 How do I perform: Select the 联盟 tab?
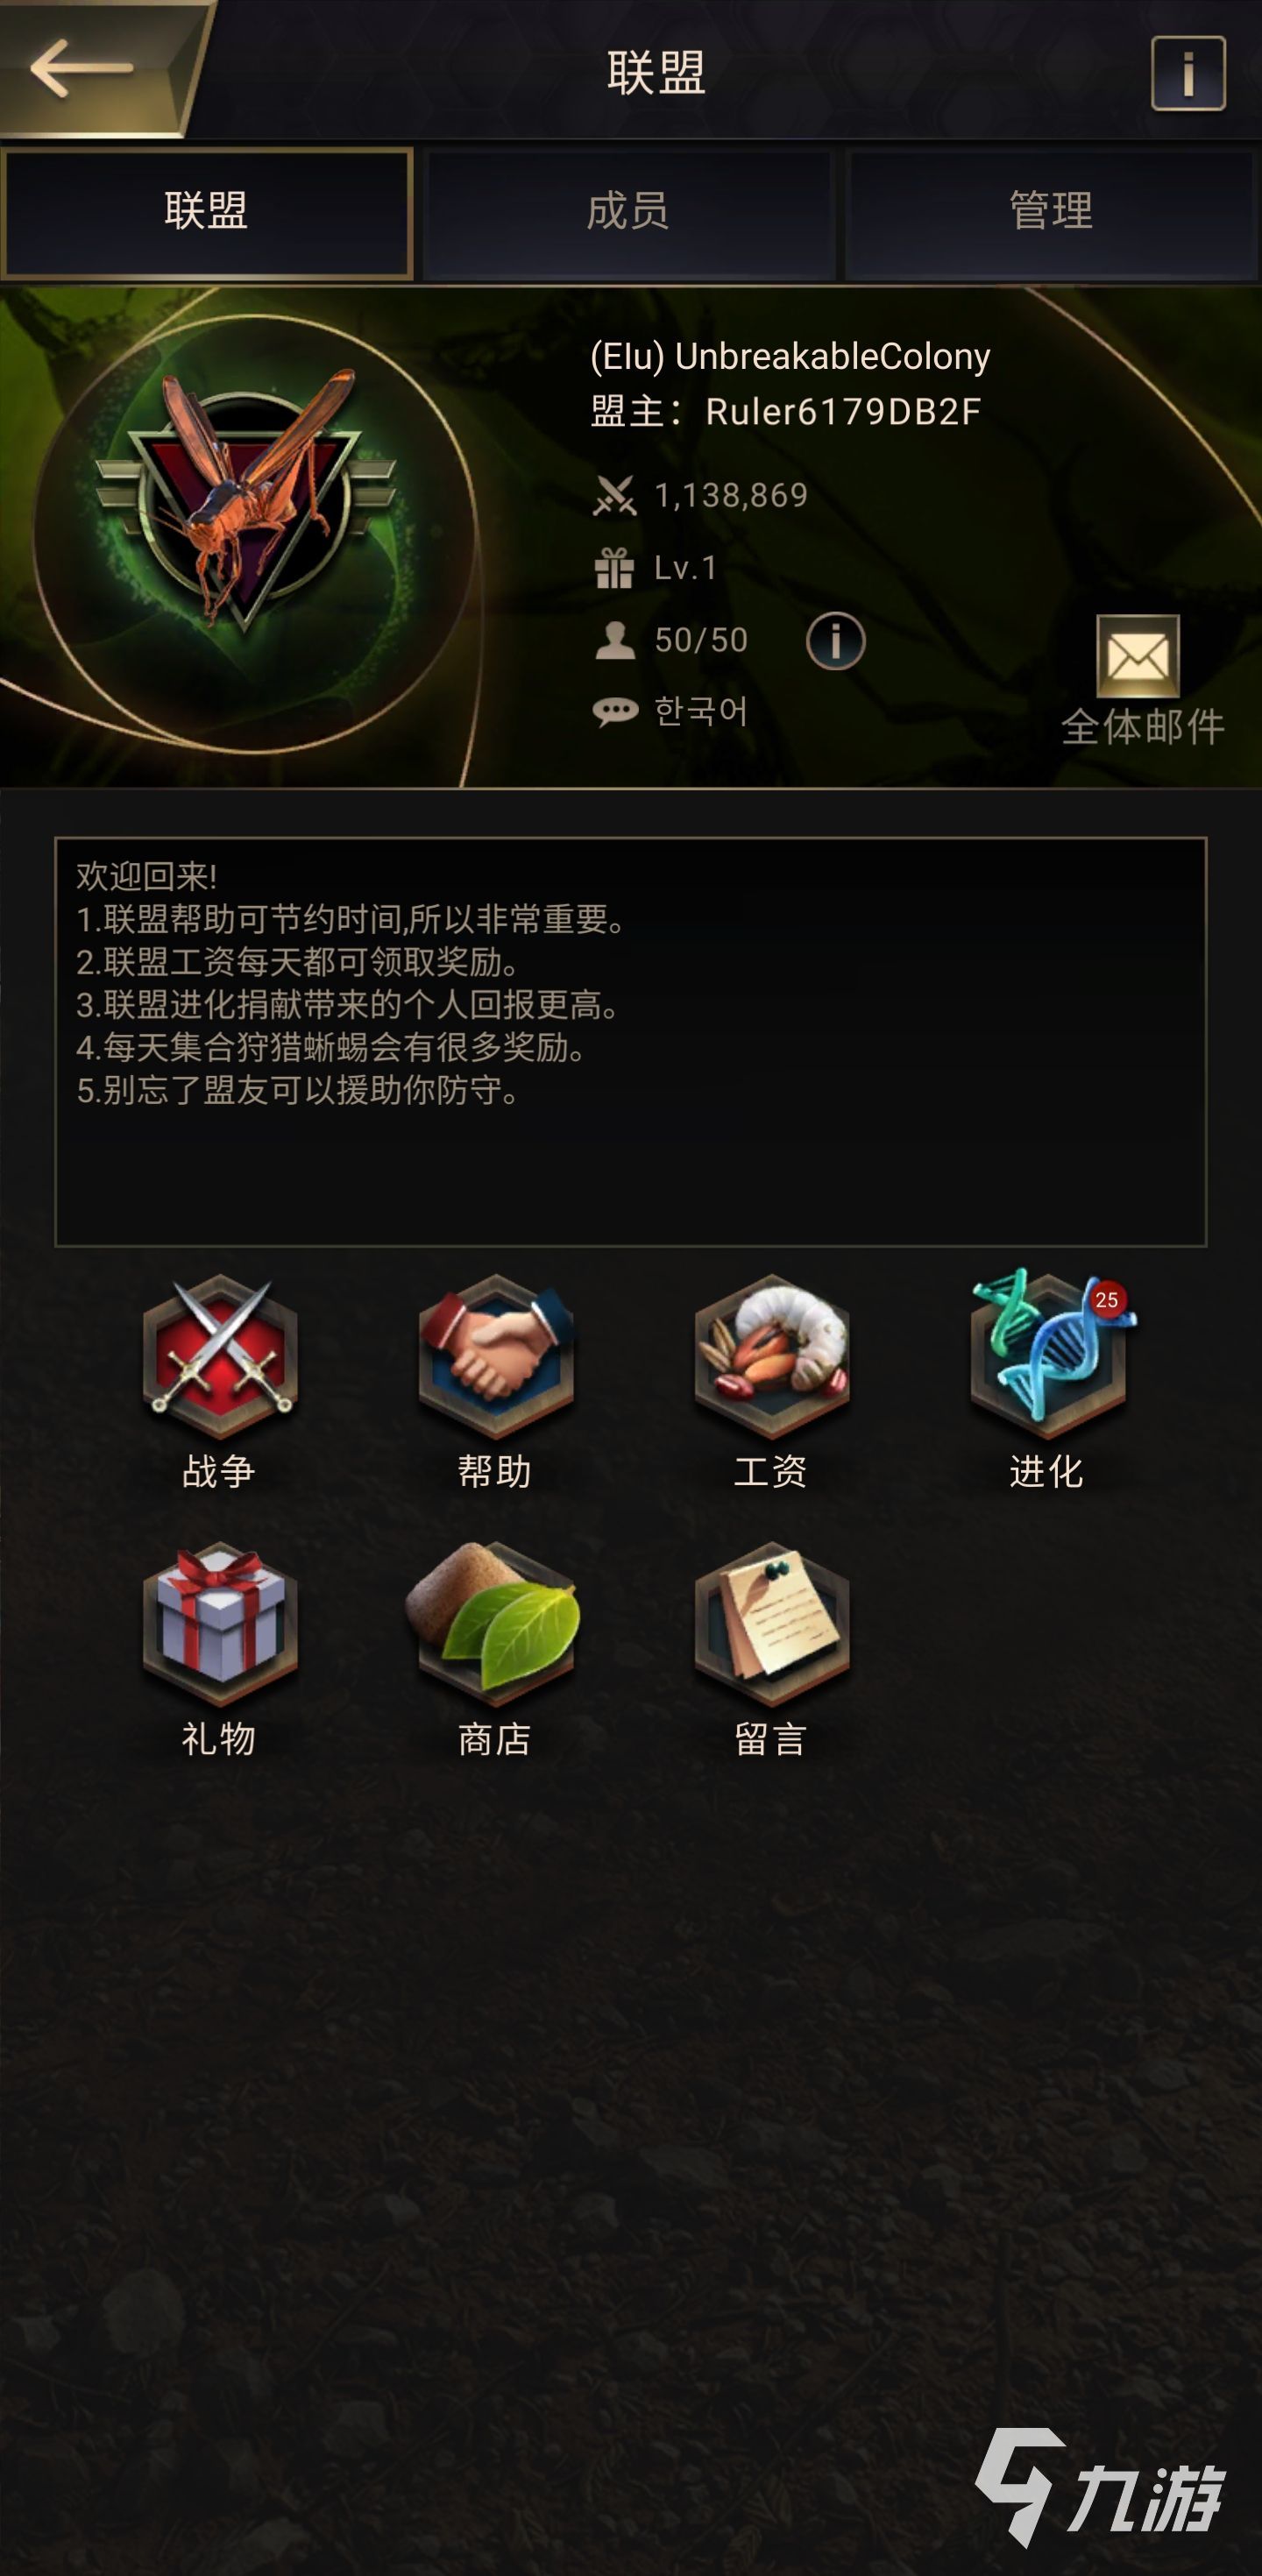pyautogui.click(x=207, y=212)
